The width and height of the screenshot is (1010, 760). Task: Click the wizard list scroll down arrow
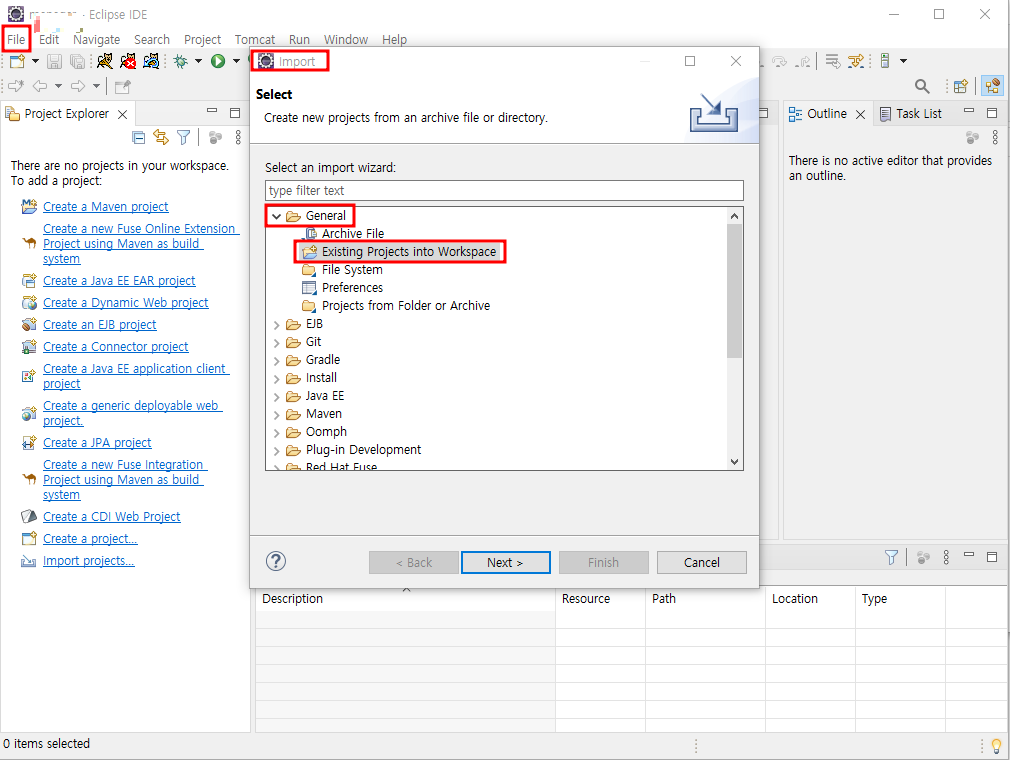[734, 462]
